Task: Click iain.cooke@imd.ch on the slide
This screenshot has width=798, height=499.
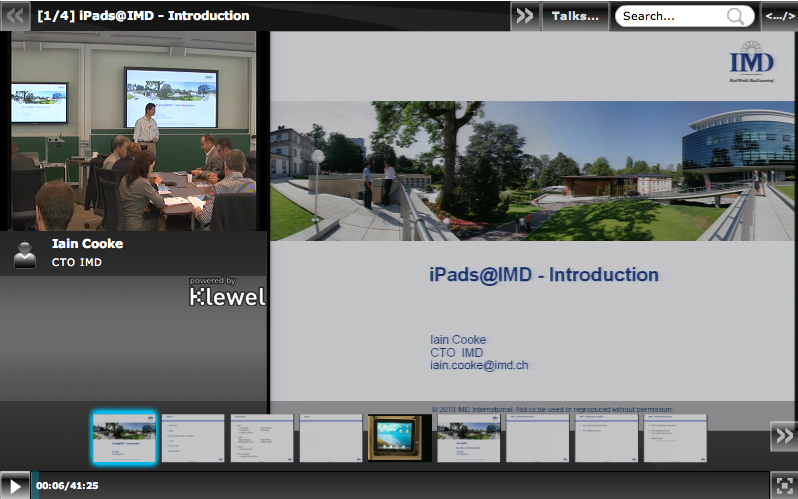Action: pos(479,365)
